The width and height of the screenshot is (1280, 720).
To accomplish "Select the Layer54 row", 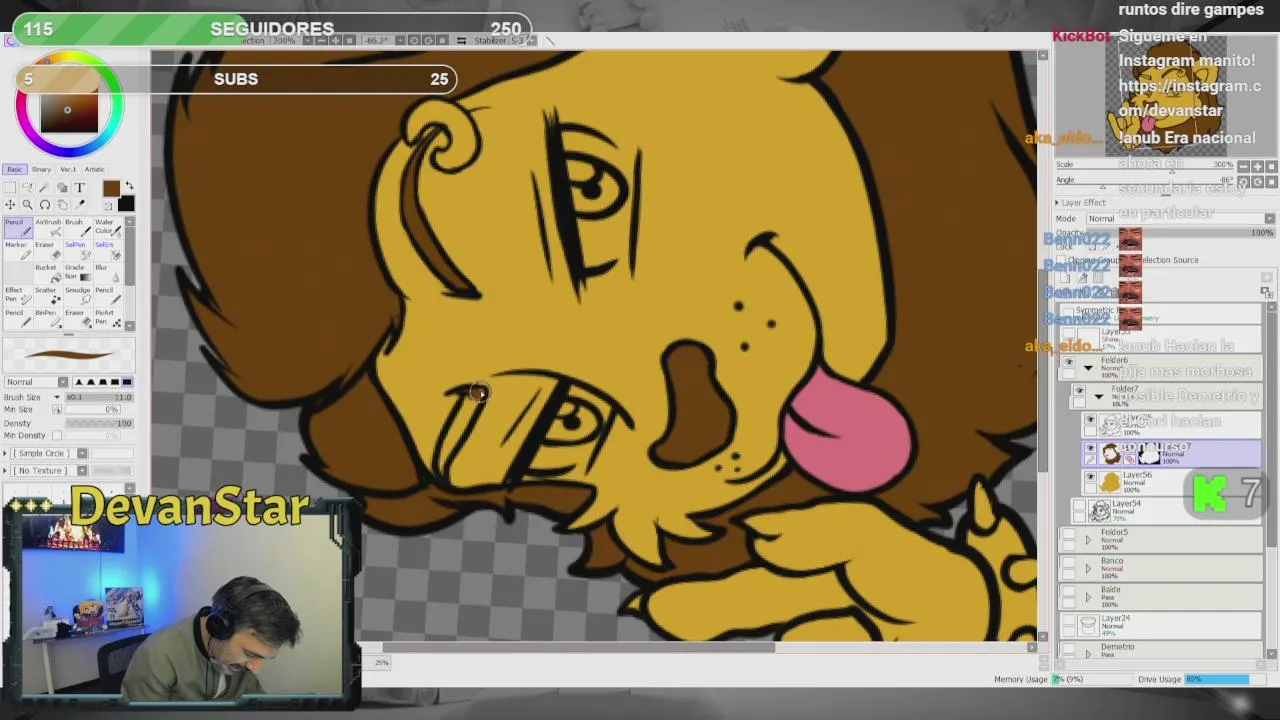I will tap(1166, 510).
